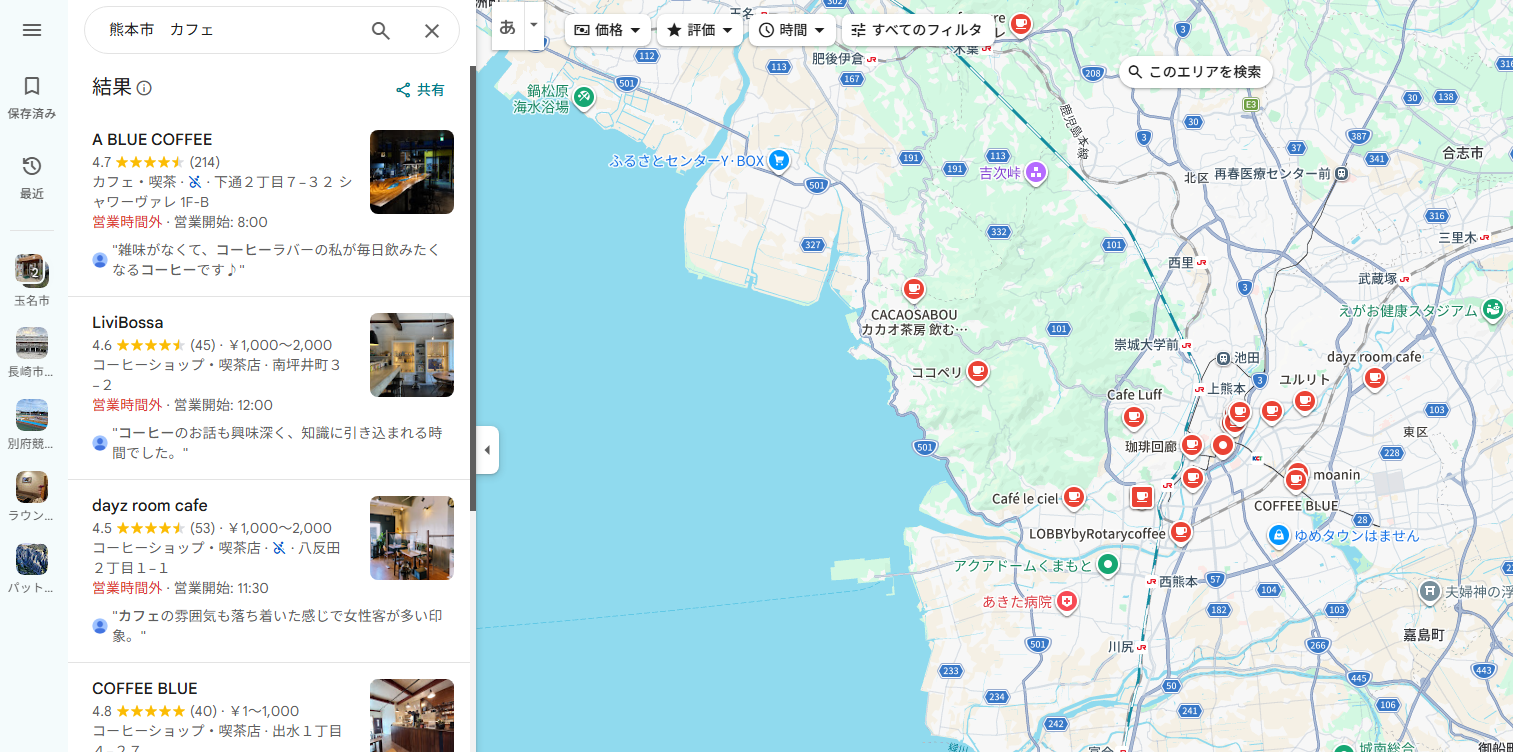Click the dayz room cafe photo thumbnail
1513x752 pixels.
[x=411, y=538]
